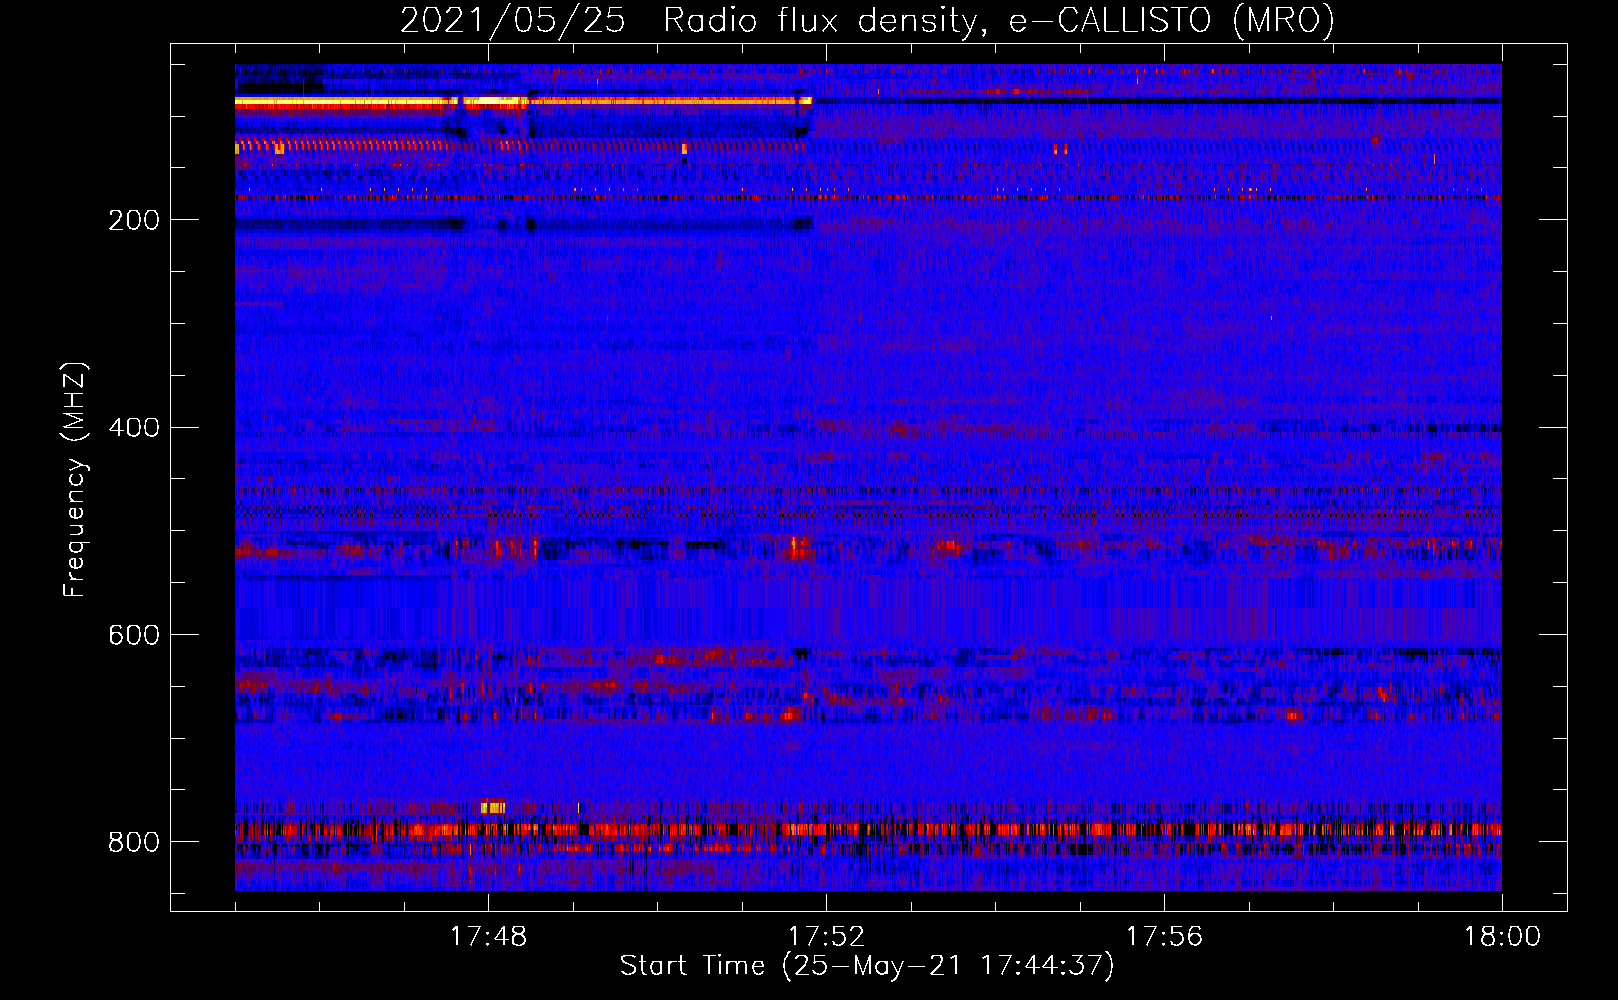Click the "Frequency (MHZ)" axis label

(x=75, y=480)
